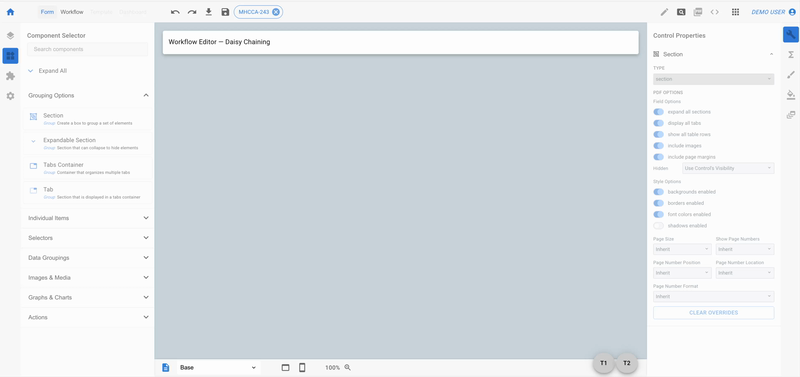Open the Demo User account menu
Image resolution: width=800 pixels, height=377 pixels.
(x=773, y=12)
